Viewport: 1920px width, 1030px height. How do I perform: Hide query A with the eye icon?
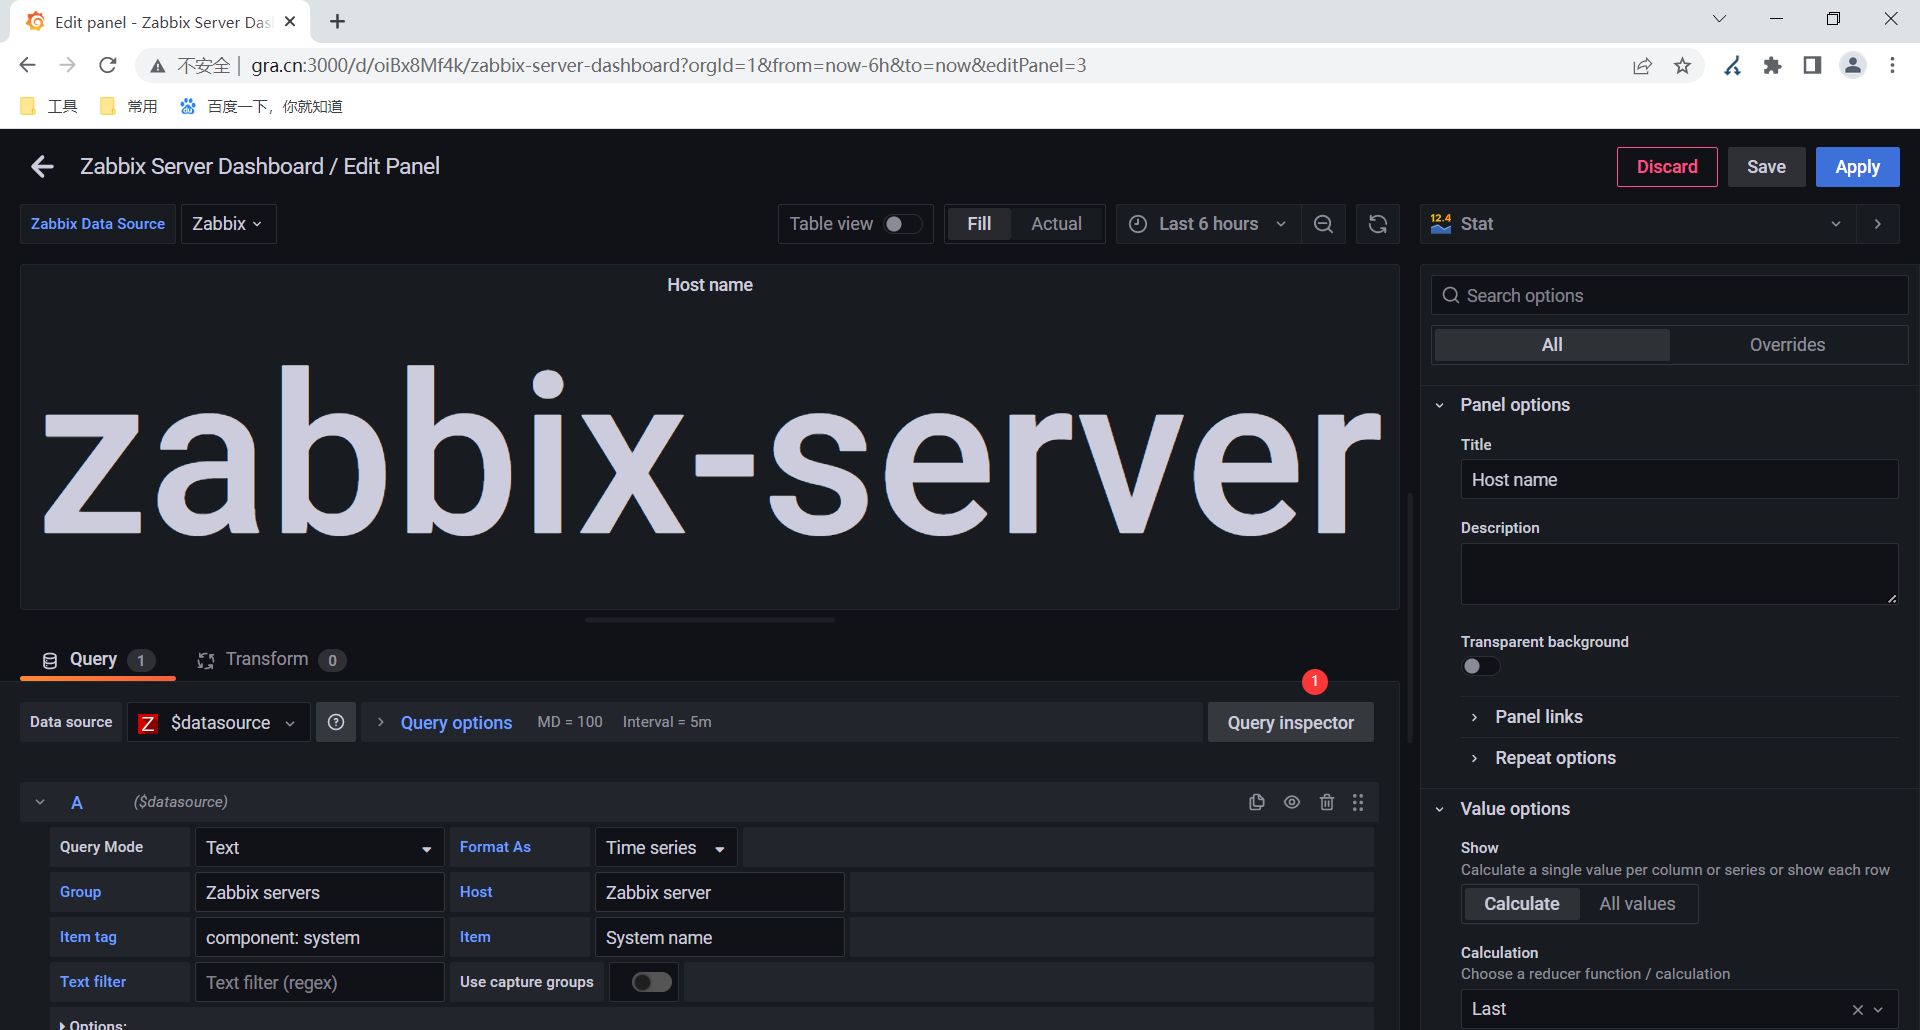1292,802
